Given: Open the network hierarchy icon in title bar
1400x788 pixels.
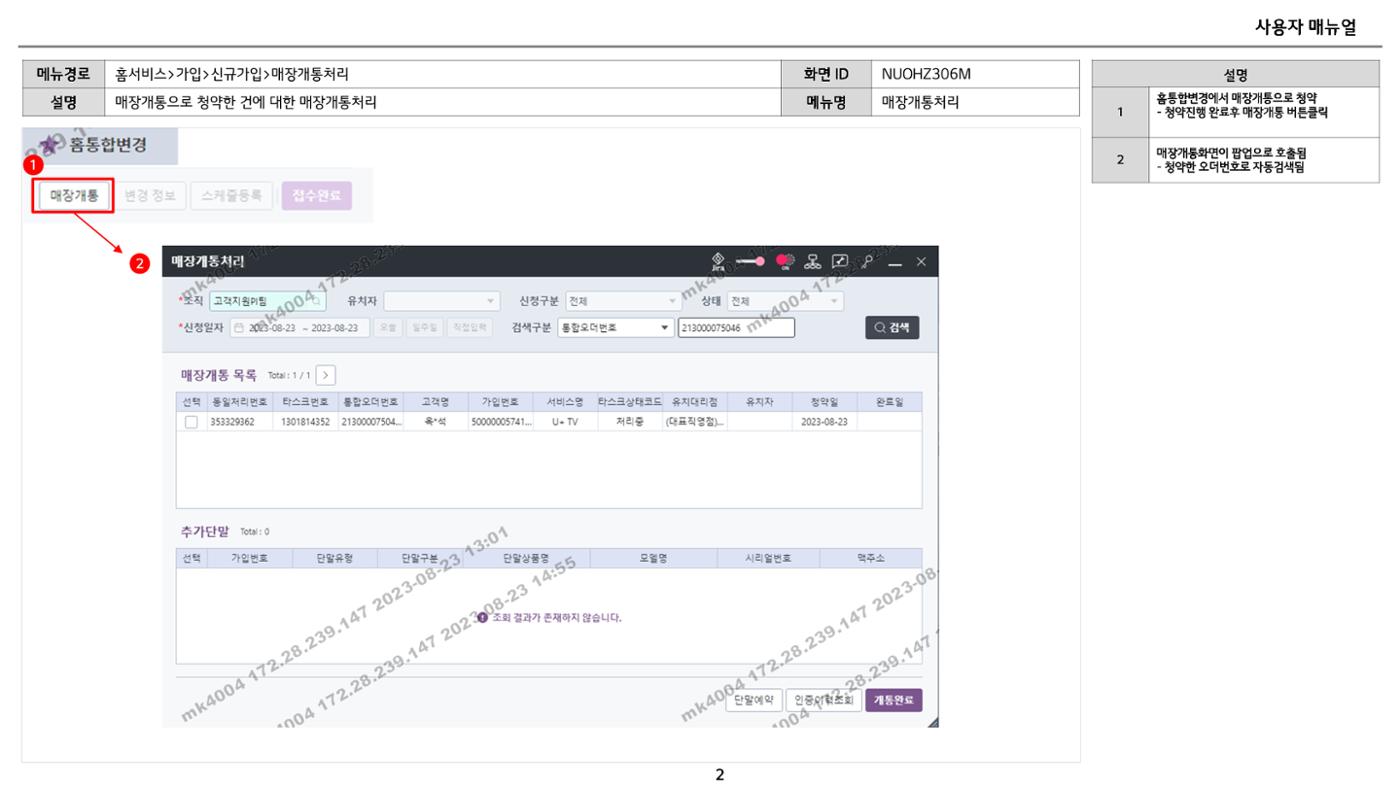Looking at the screenshot, I should tap(814, 261).
